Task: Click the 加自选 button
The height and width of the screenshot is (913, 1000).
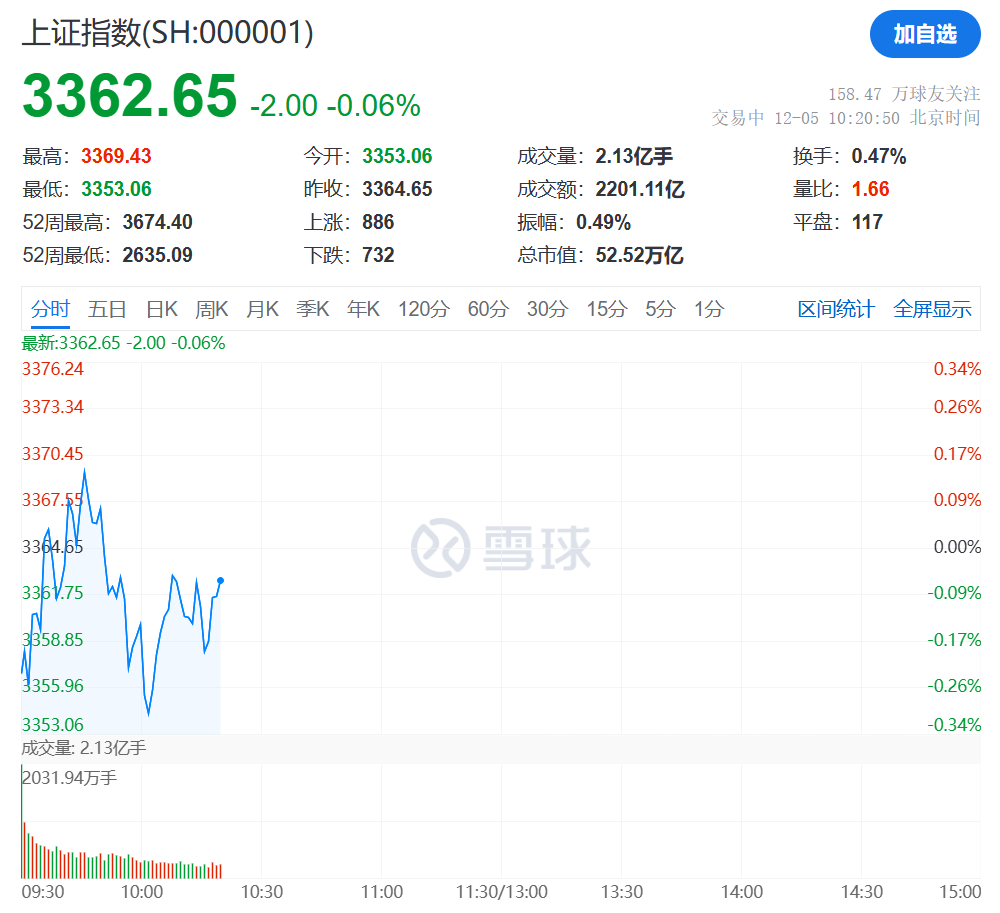Action: (x=925, y=34)
